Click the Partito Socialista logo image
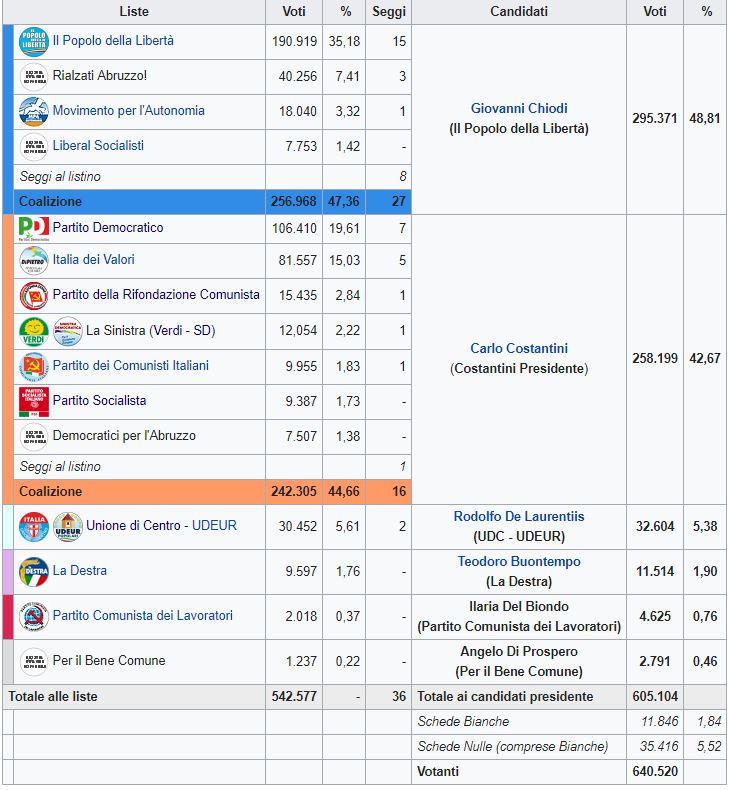 [x=34, y=401]
